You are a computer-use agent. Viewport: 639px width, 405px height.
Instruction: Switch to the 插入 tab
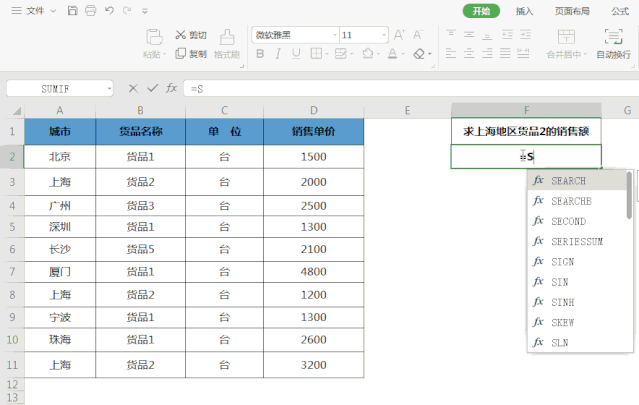coord(524,11)
